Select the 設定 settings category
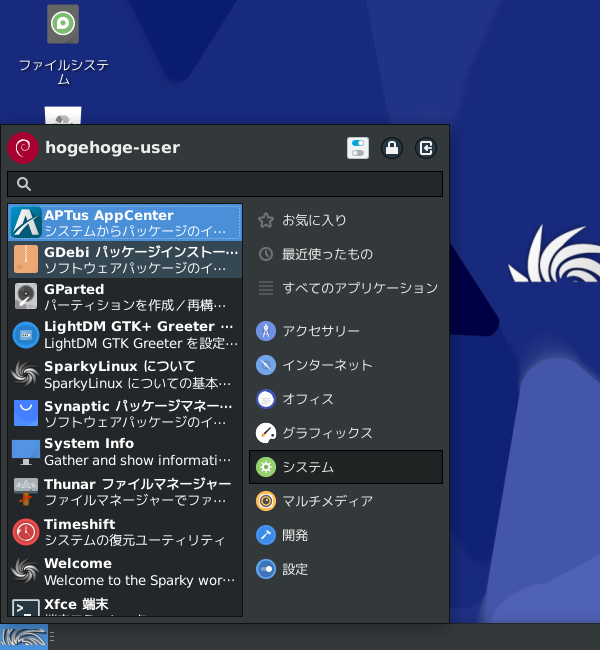The height and width of the screenshot is (650, 600). (346, 569)
